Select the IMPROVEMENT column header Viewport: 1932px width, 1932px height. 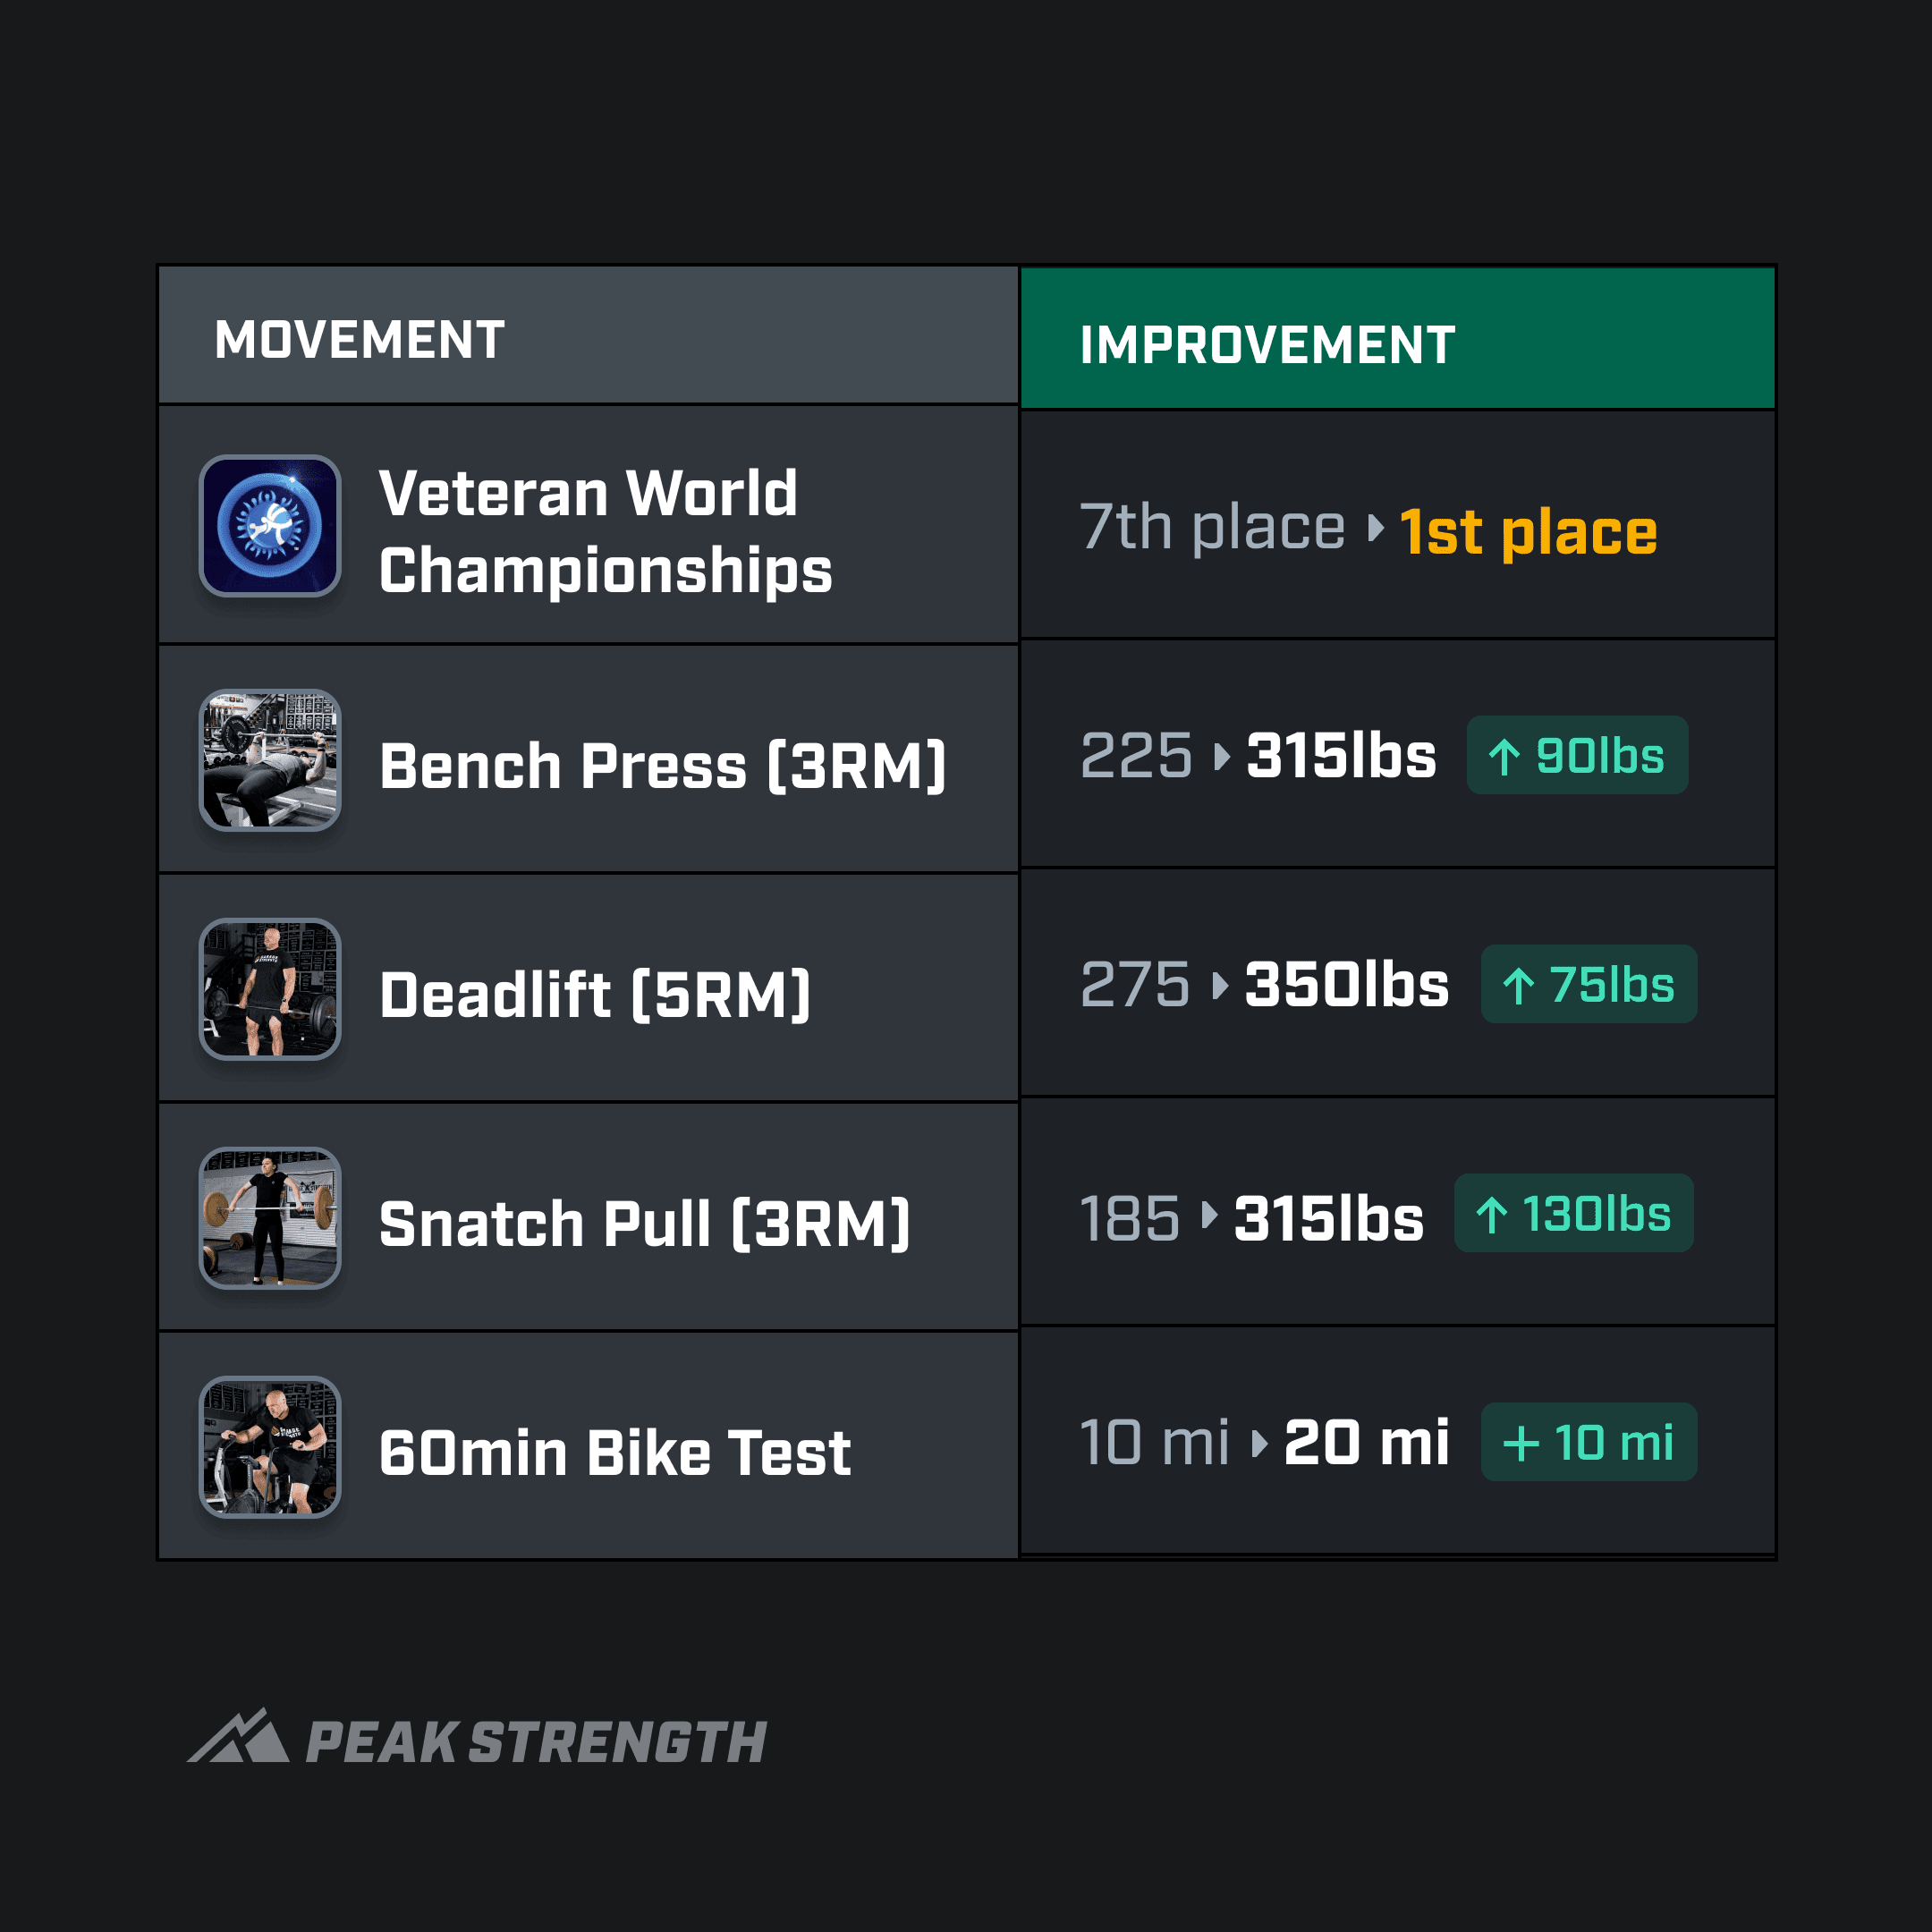pyautogui.click(x=1267, y=345)
